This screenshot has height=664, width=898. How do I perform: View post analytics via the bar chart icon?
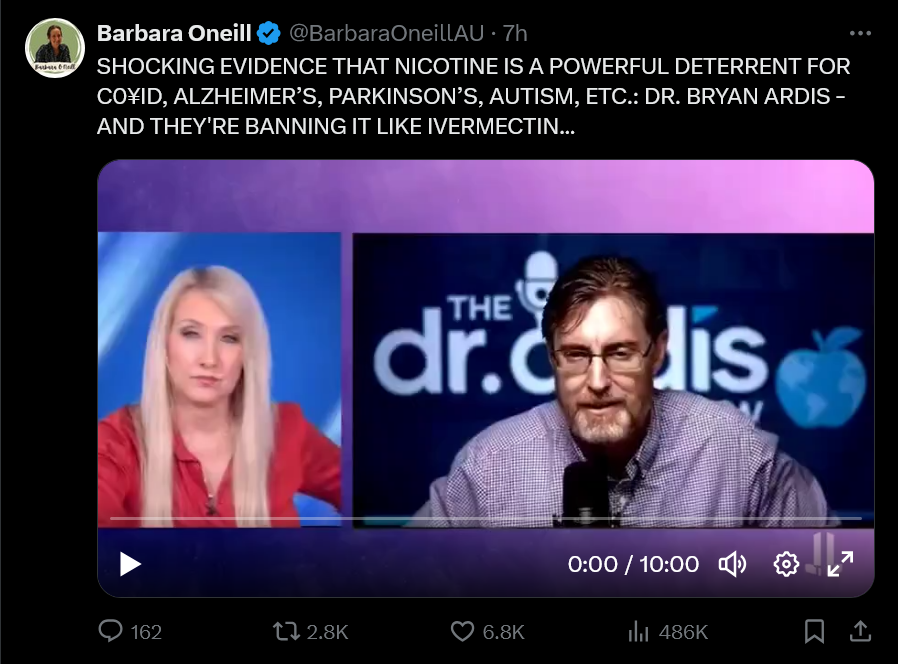tap(638, 631)
